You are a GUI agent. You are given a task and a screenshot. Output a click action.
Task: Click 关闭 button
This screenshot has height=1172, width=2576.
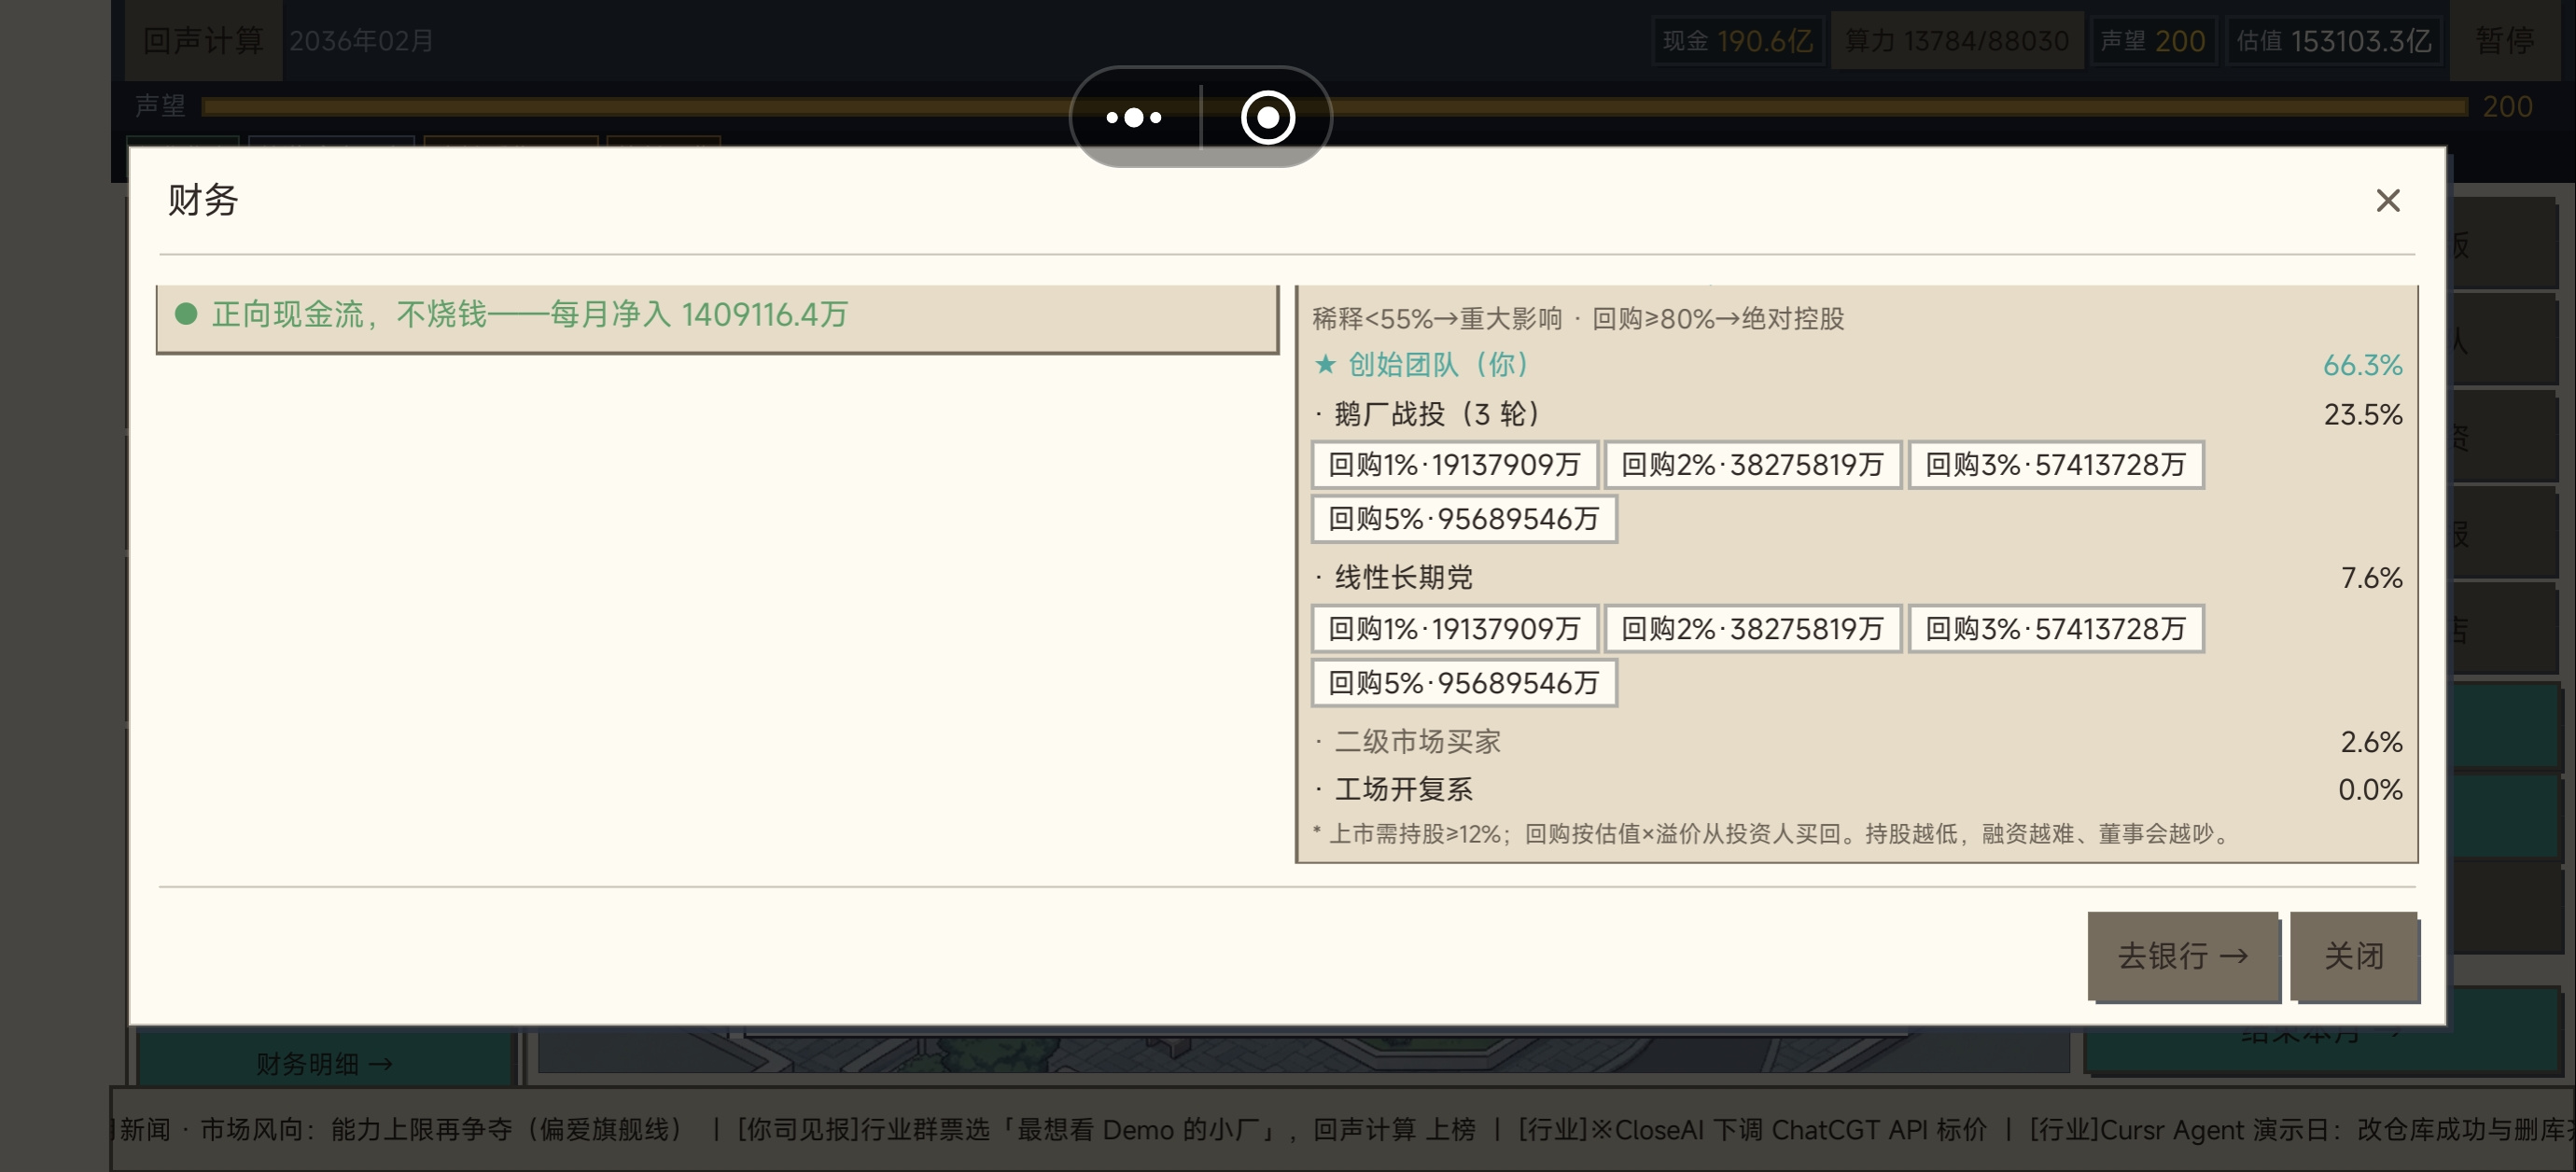point(2354,956)
